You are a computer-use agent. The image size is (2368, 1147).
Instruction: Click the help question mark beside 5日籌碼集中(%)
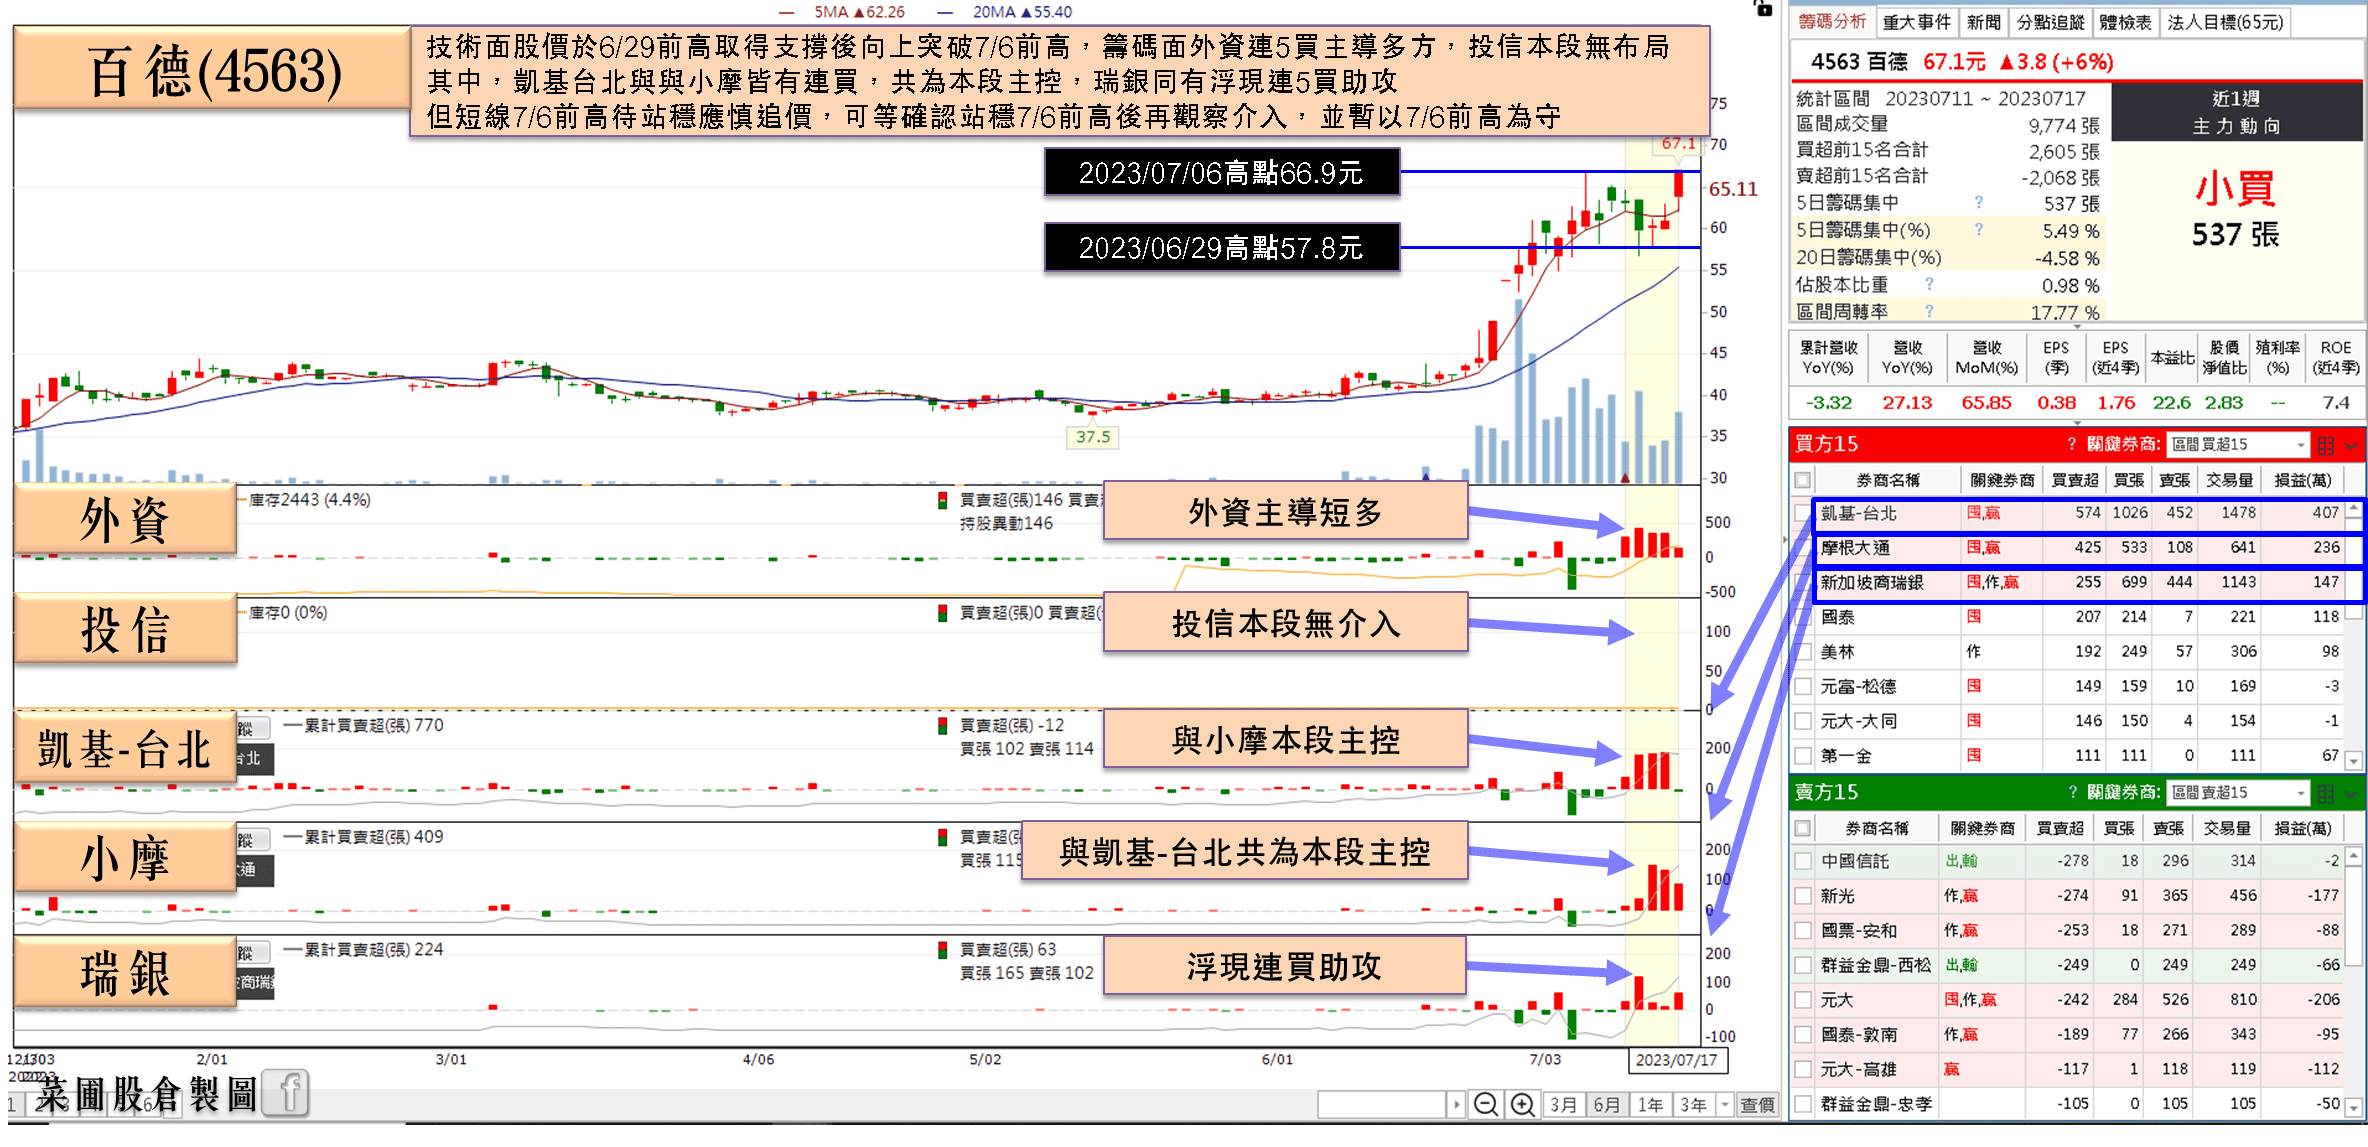[1978, 230]
